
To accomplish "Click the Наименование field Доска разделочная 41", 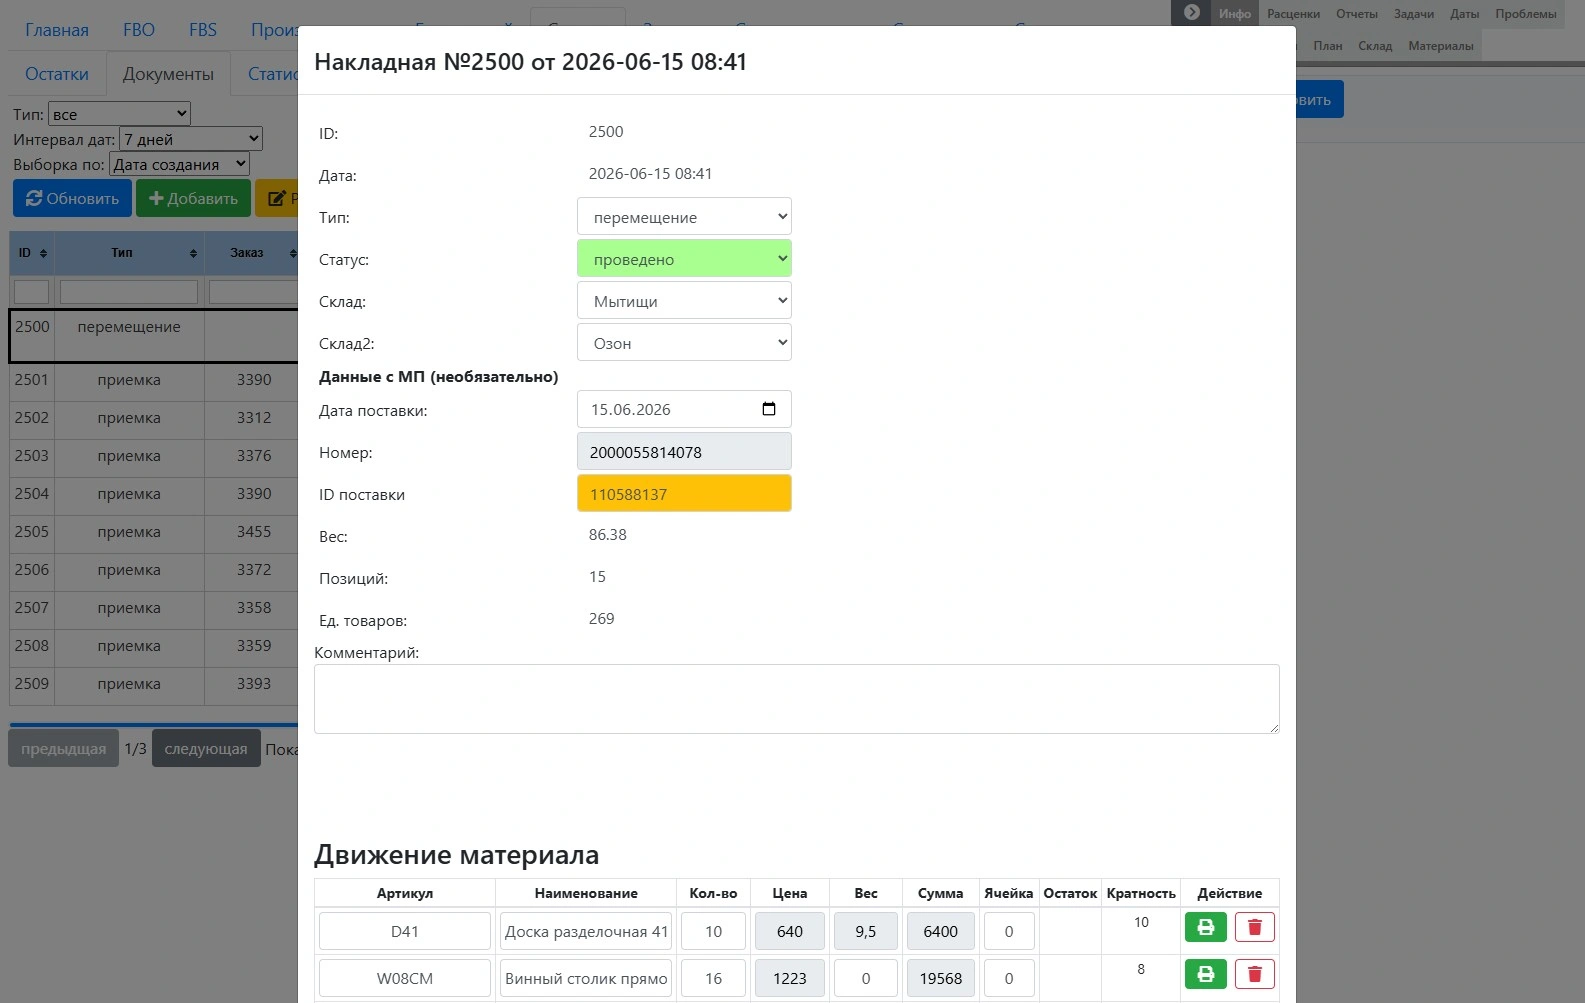I will click(586, 931).
